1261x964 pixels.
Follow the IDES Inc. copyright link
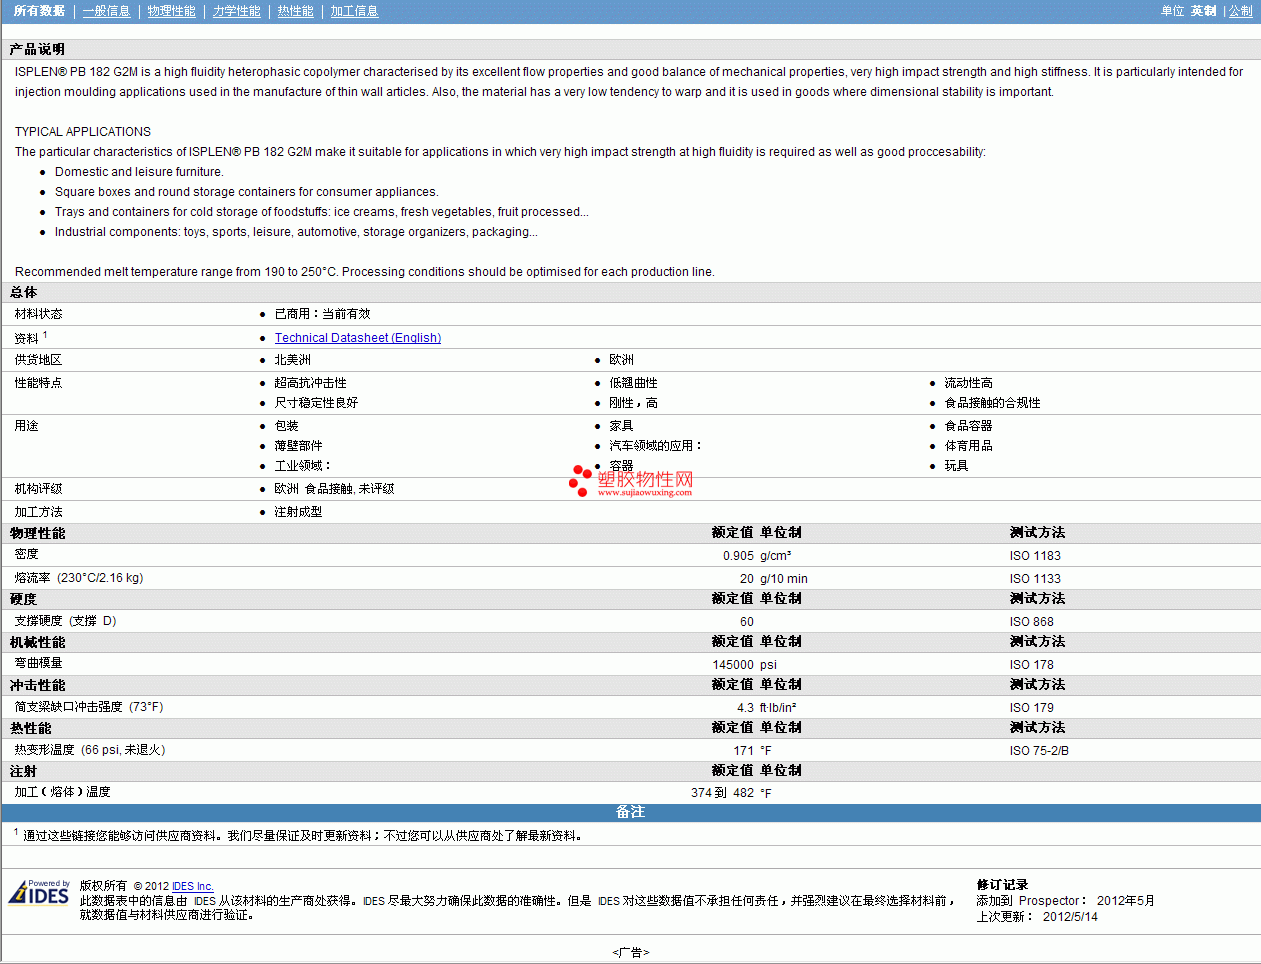coord(193,886)
